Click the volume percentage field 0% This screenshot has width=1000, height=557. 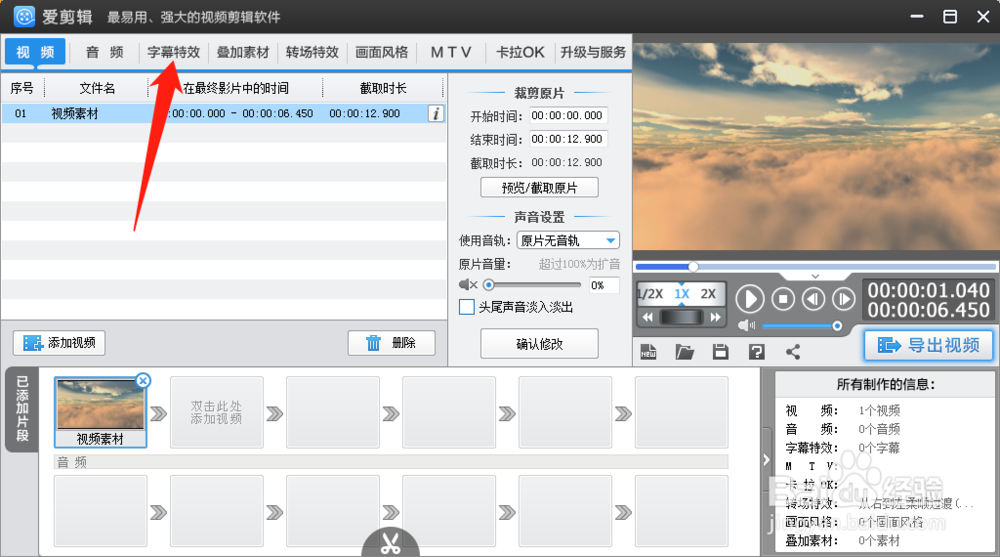pyautogui.click(x=603, y=285)
